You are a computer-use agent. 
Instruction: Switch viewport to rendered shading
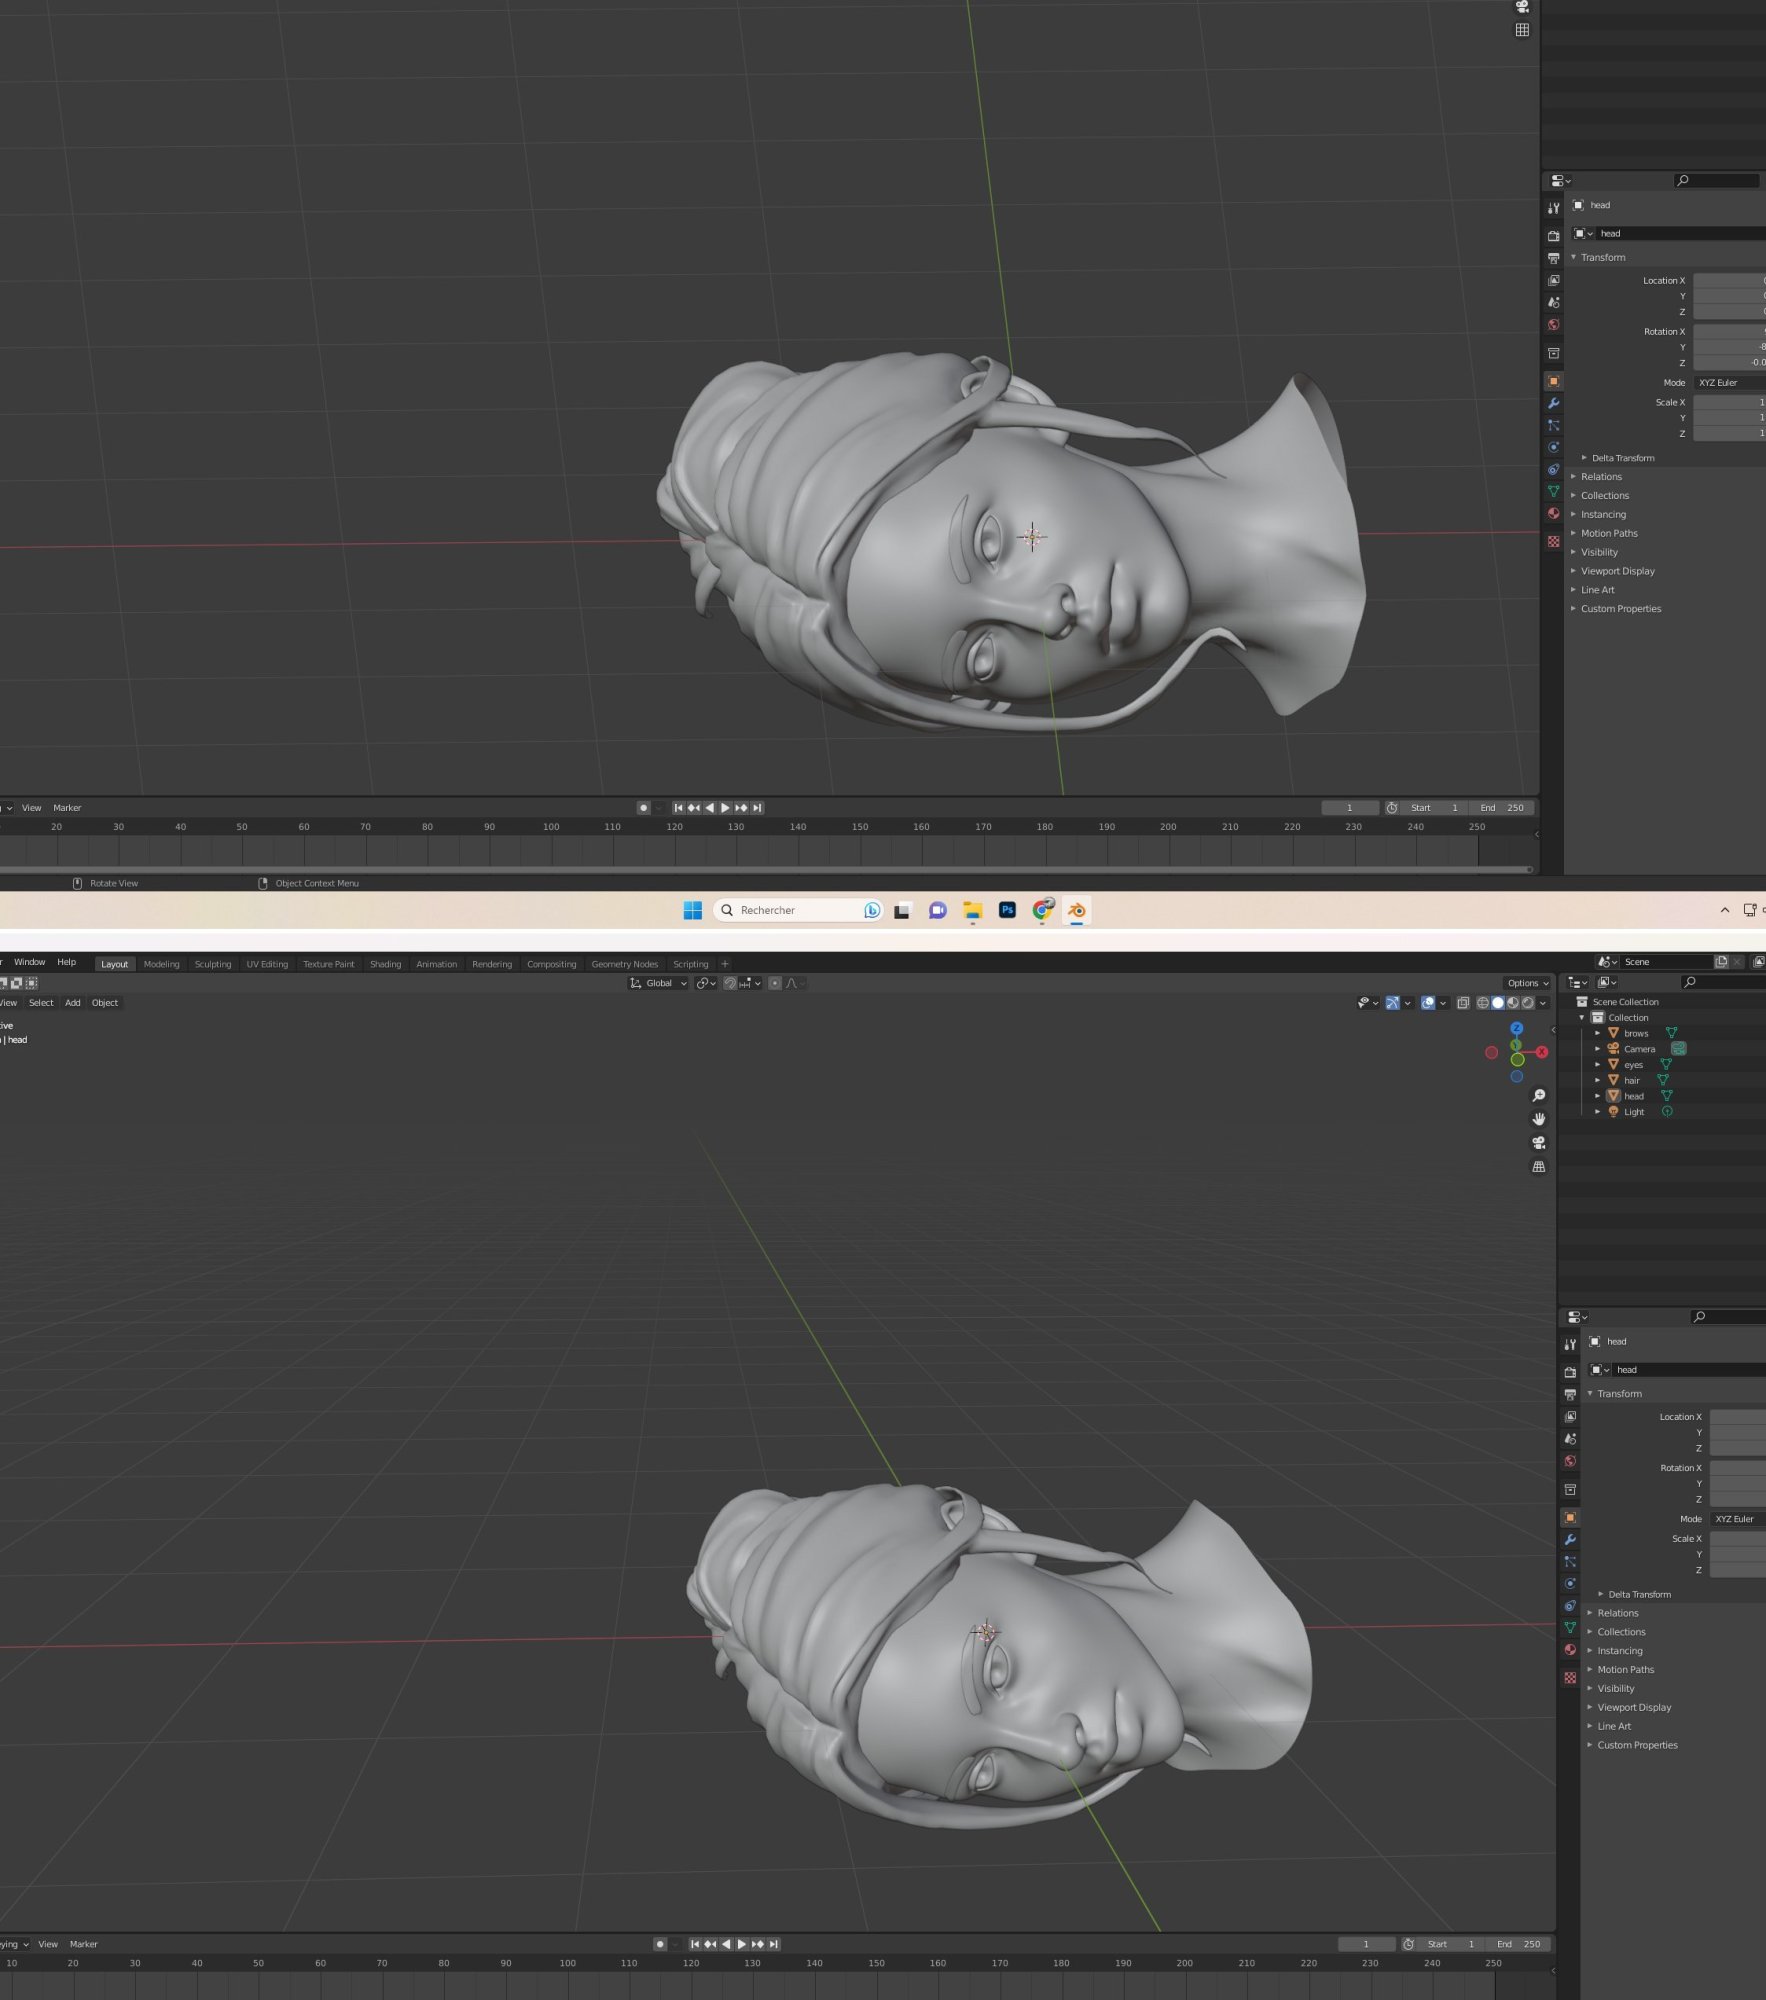coord(1528,1003)
